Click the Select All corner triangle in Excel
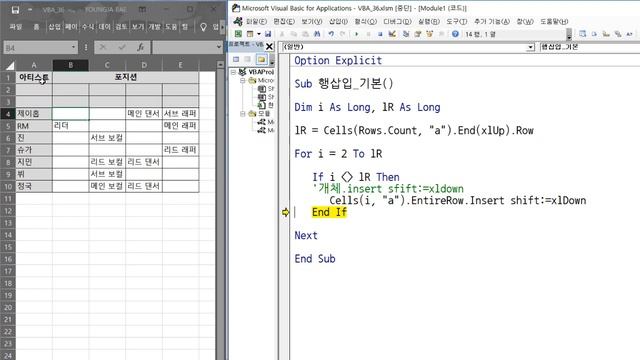The width and height of the screenshot is (640, 360). coord(9,65)
